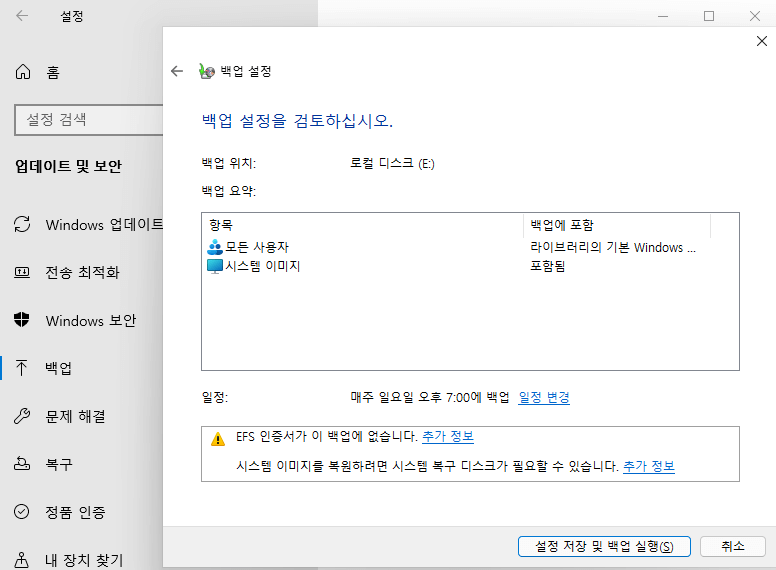Open 문제 해결 sidebar item
Viewport: 776px width, 570px height.
click(x=81, y=416)
